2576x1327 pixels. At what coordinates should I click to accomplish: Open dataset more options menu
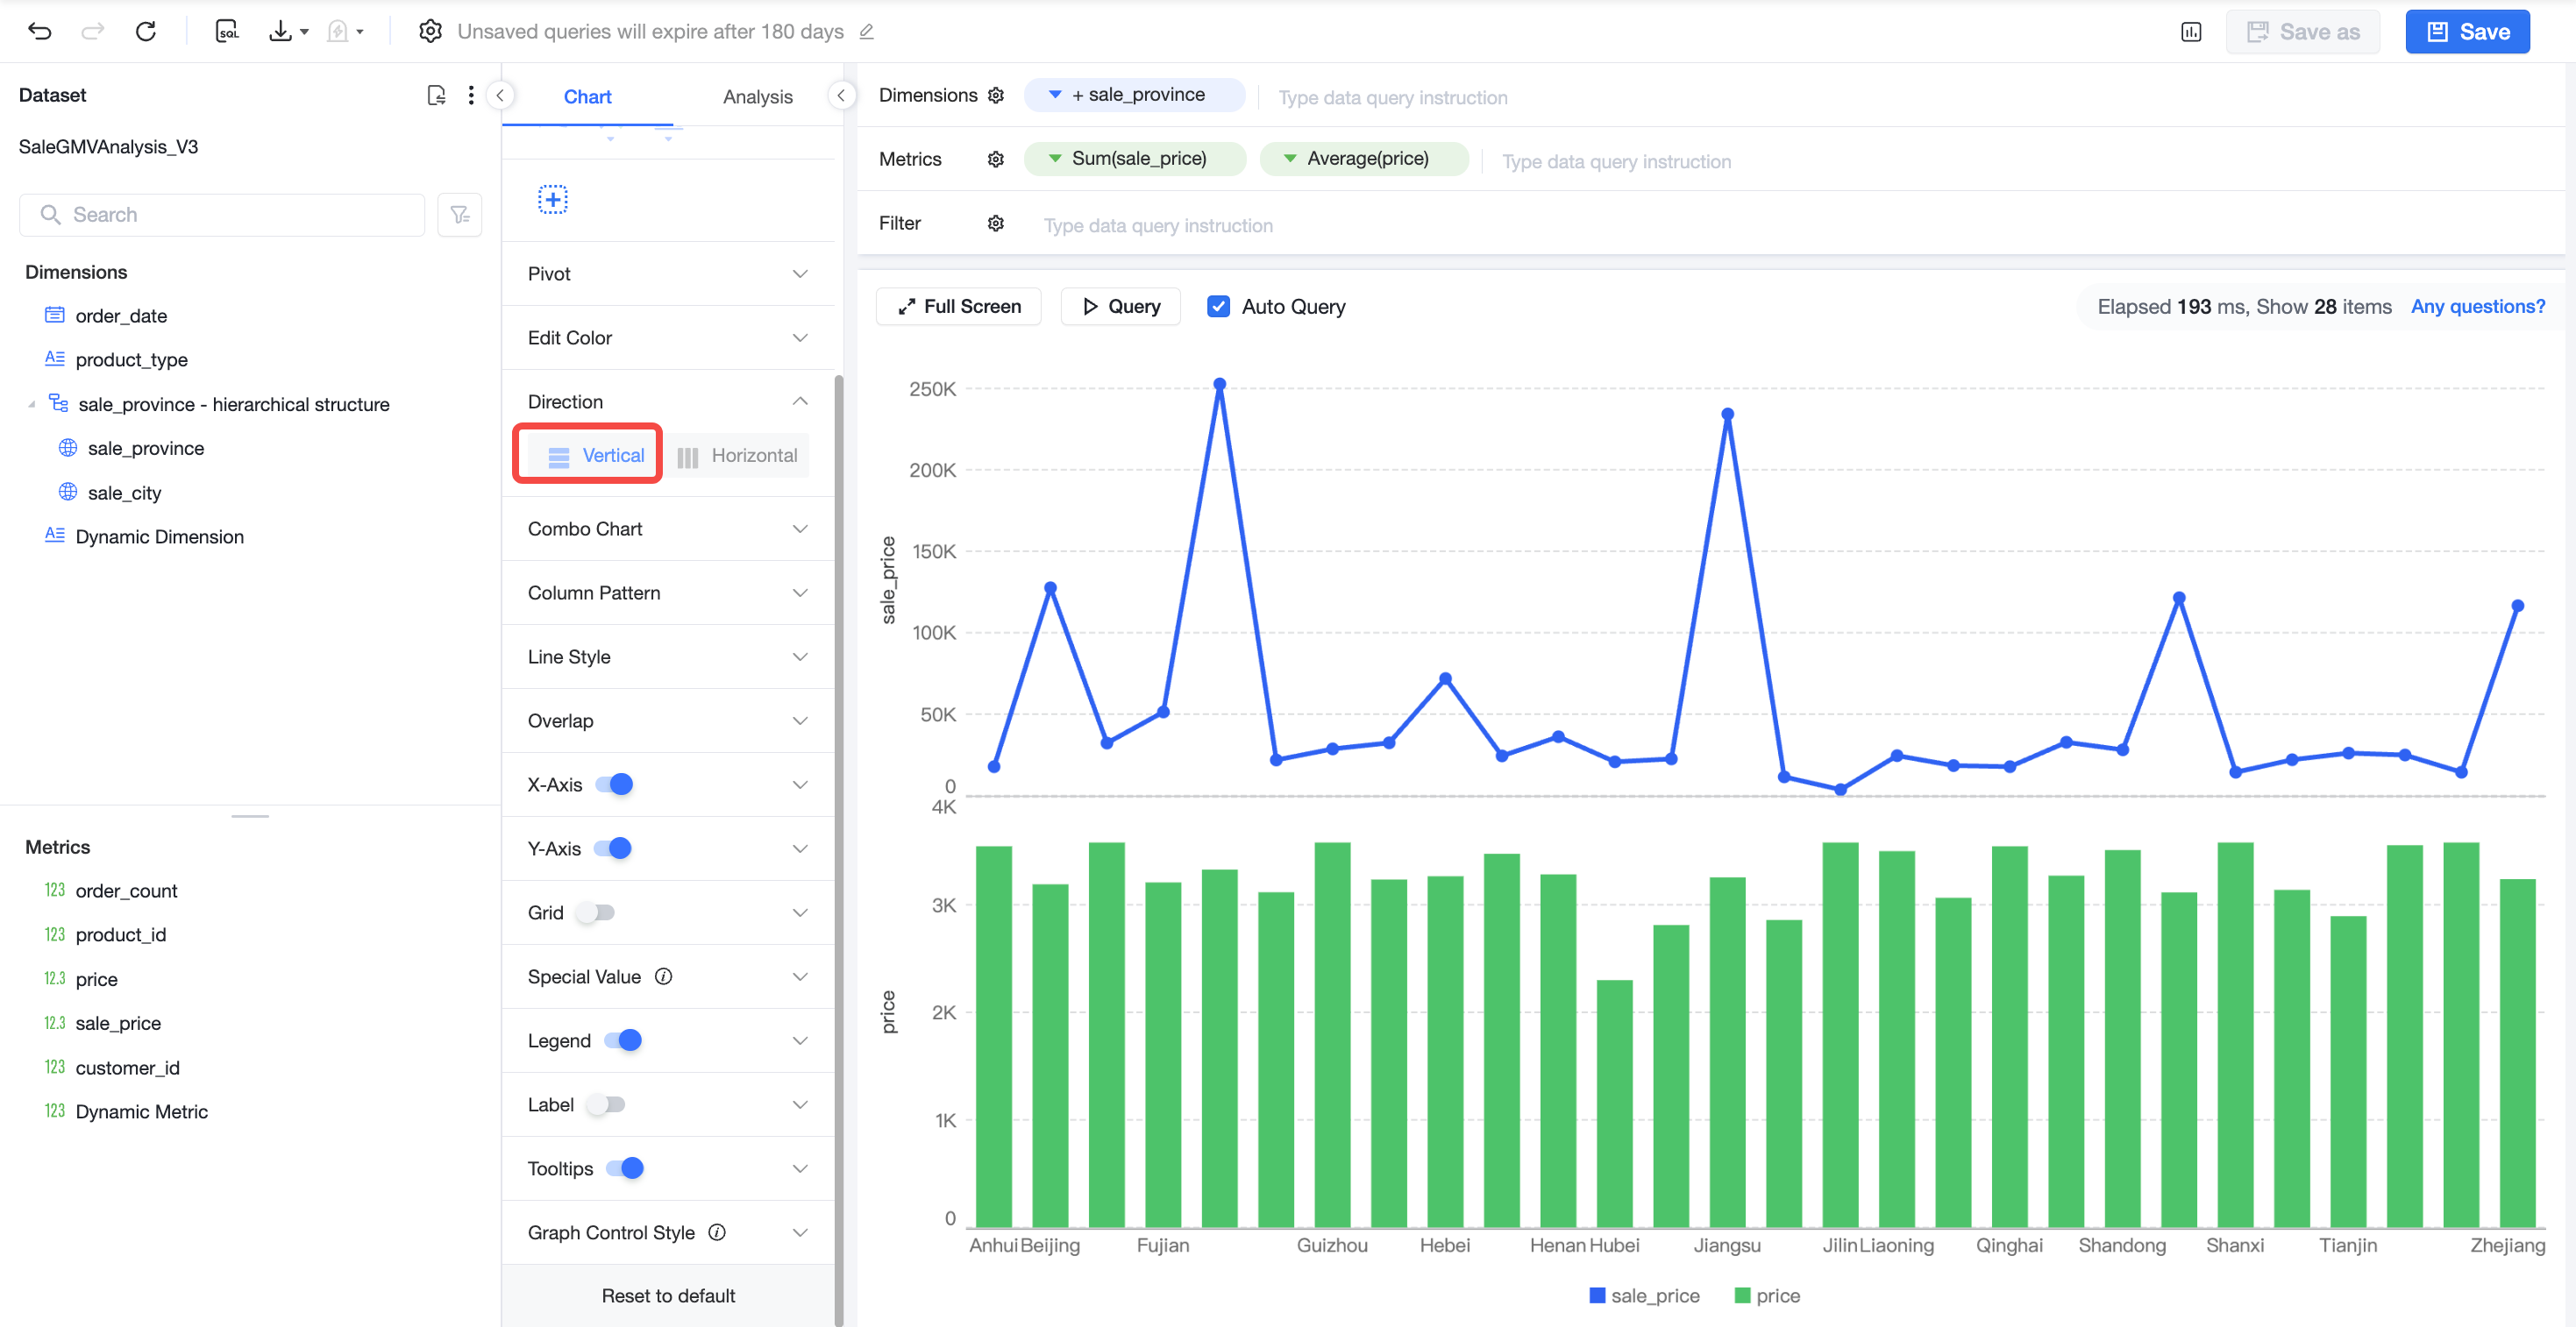(x=471, y=95)
